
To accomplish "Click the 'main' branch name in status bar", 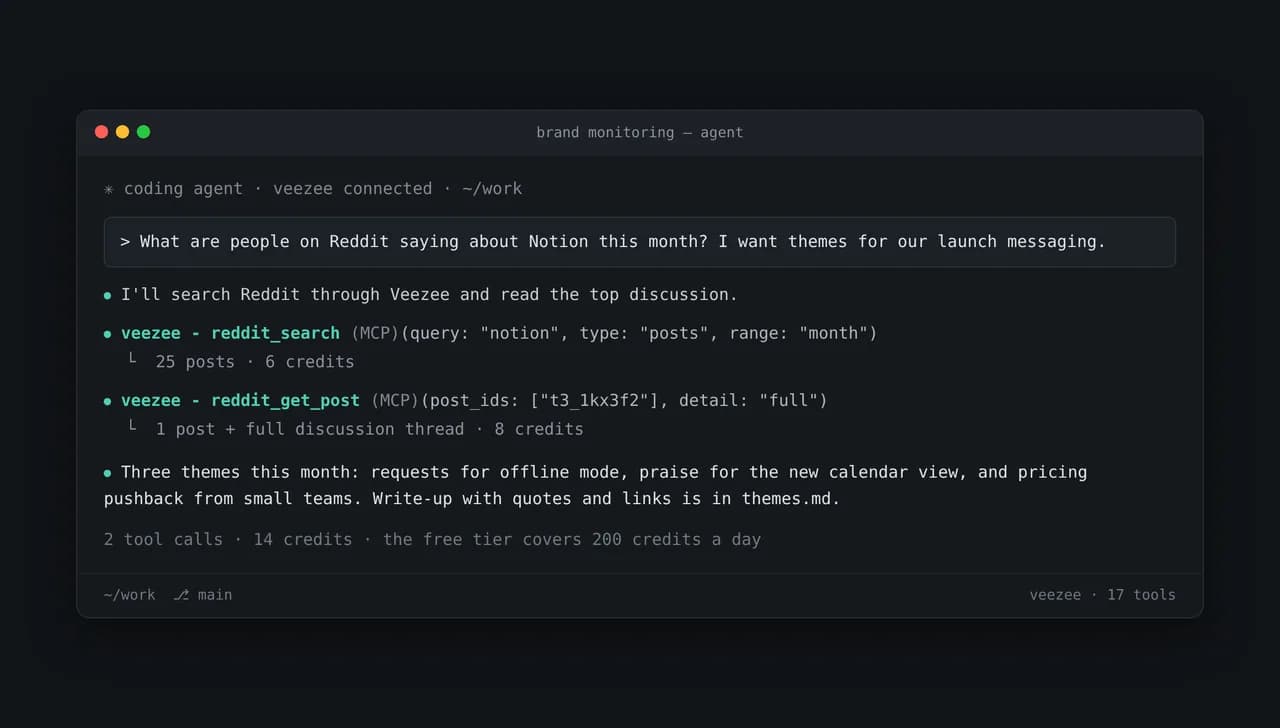I will [215, 595].
